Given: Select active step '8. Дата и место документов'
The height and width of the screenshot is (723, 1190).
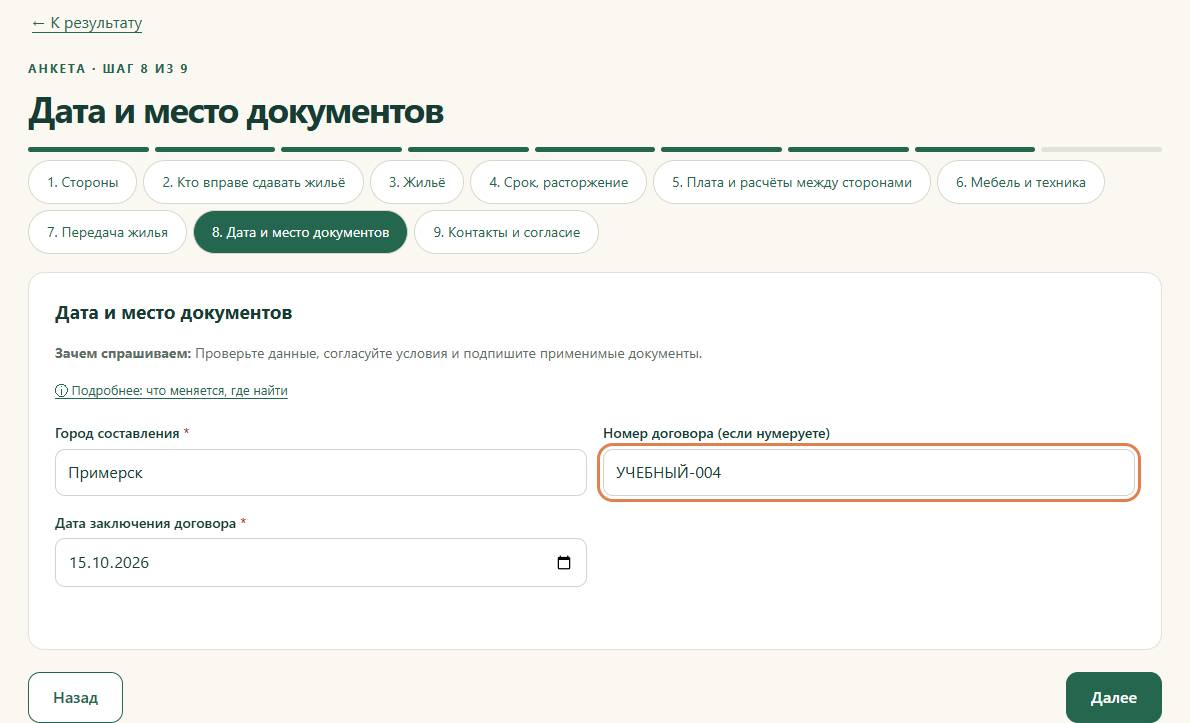Looking at the screenshot, I should point(301,232).
